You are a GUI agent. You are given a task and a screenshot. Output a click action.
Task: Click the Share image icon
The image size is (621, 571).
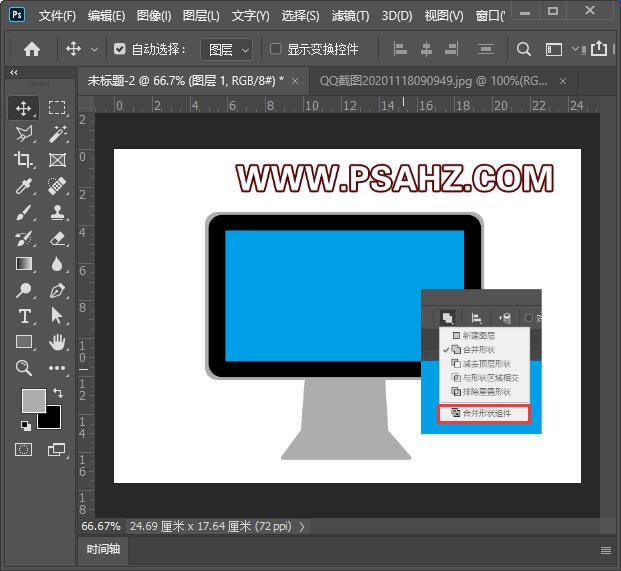pos(599,49)
